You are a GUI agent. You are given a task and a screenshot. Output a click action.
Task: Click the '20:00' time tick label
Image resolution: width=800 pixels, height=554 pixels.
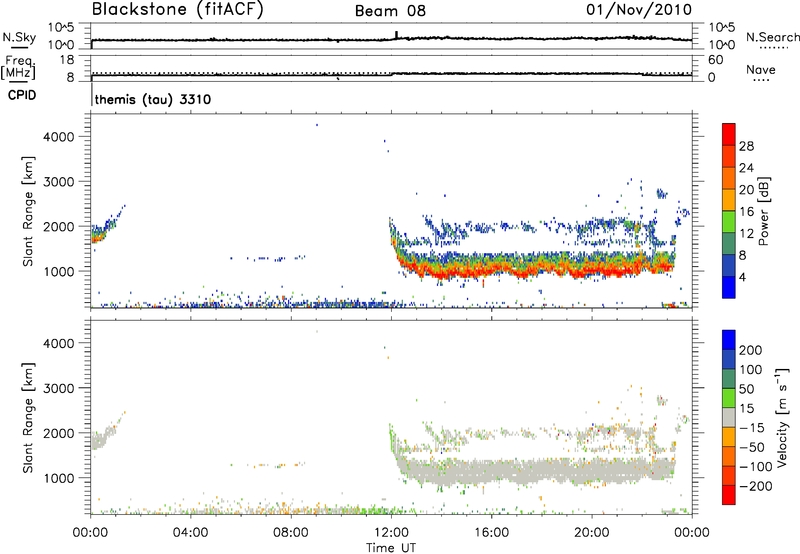(x=592, y=533)
